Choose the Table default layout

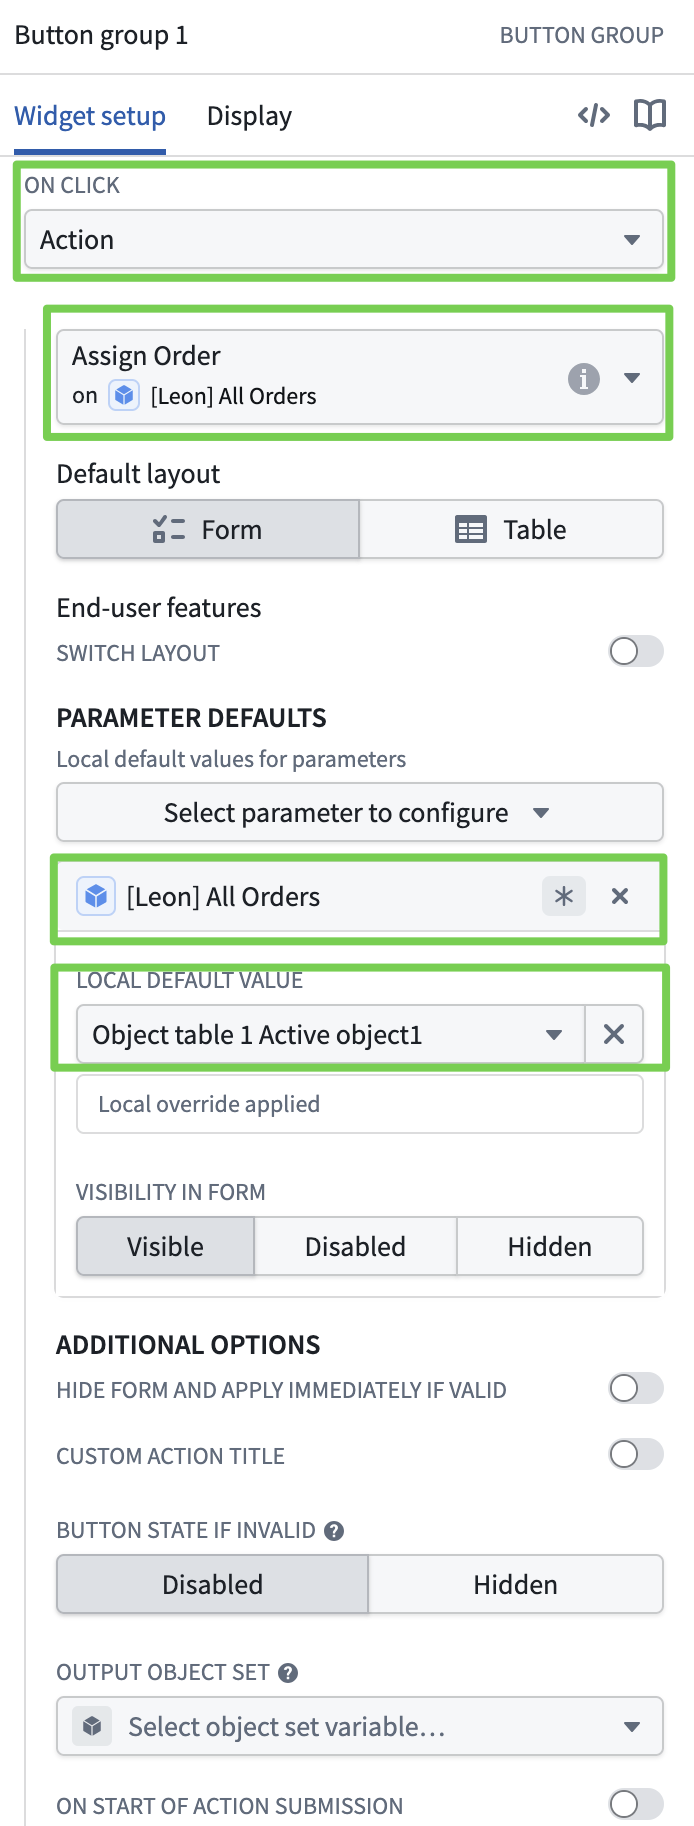click(511, 530)
